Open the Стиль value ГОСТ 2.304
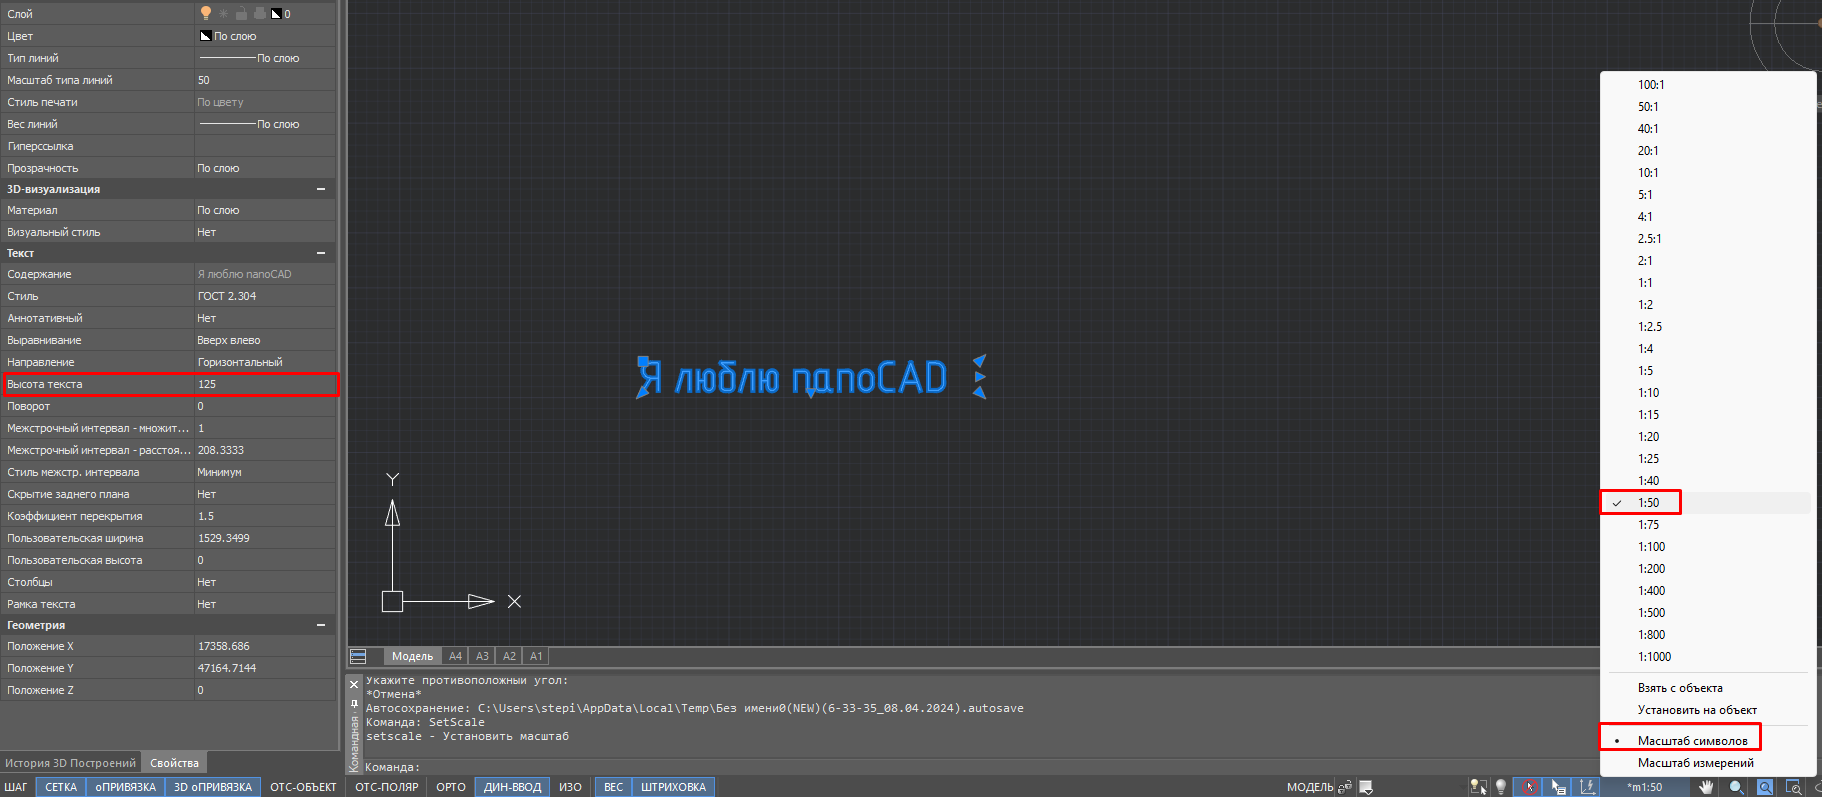The height and width of the screenshot is (797, 1822). point(266,296)
